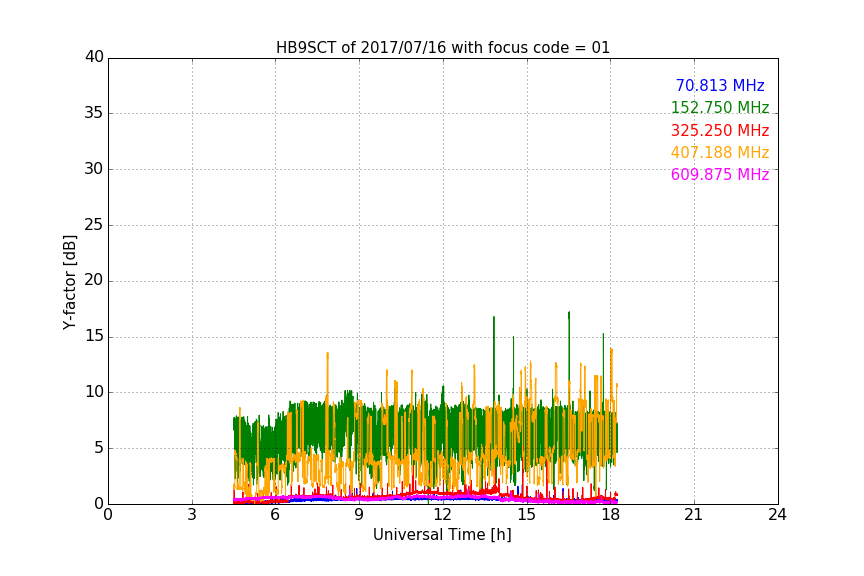Click the y-axis tick label 30
The width and height of the screenshot is (864, 576).
pyautogui.click(x=94, y=169)
